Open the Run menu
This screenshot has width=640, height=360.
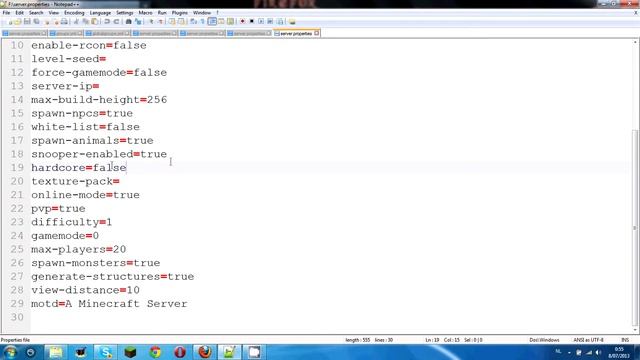click(162, 13)
